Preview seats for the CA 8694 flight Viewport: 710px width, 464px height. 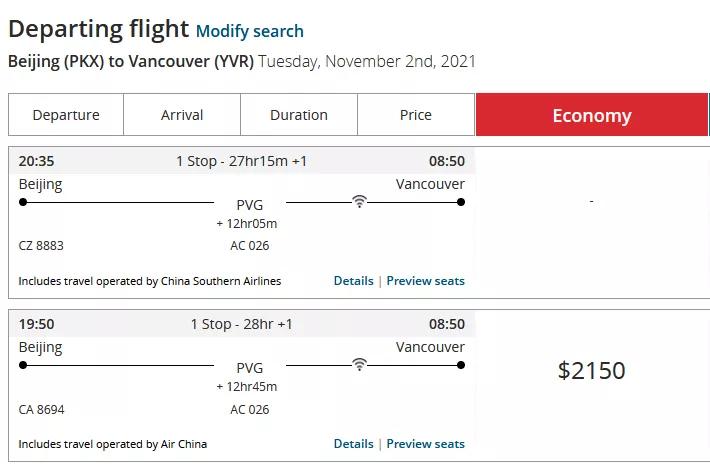coord(426,444)
